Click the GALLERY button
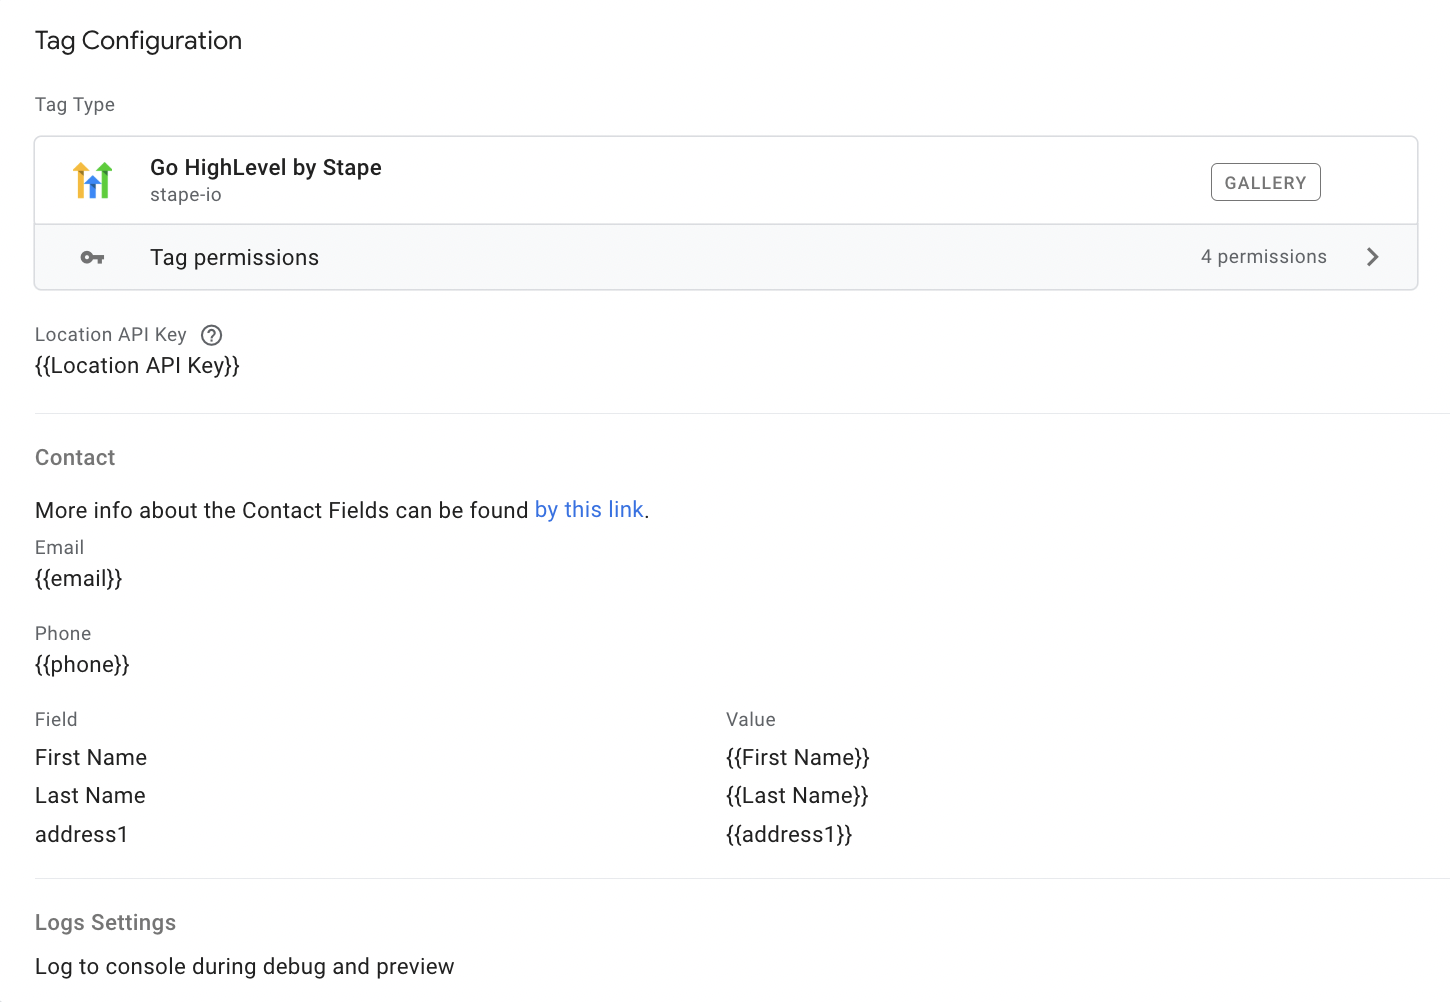 [x=1265, y=182]
